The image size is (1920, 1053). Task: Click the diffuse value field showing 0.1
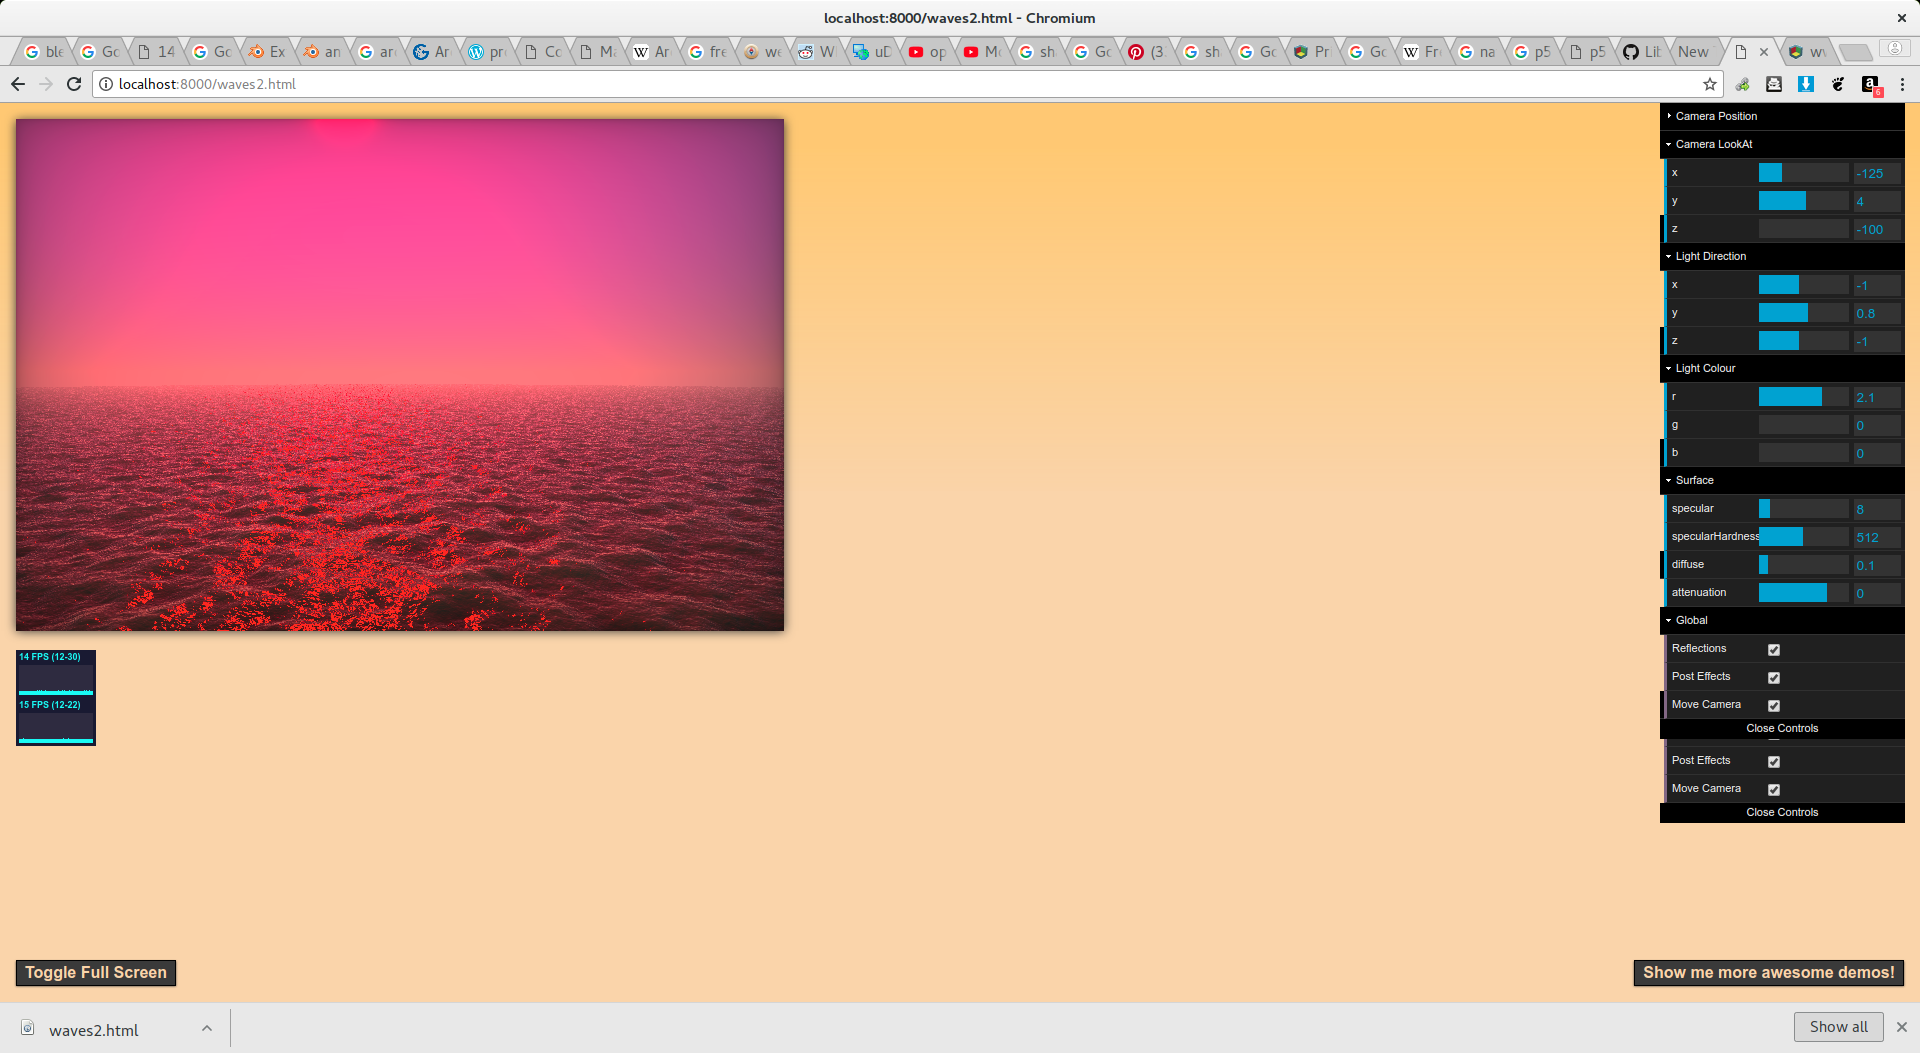pyautogui.click(x=1876, y=565)
